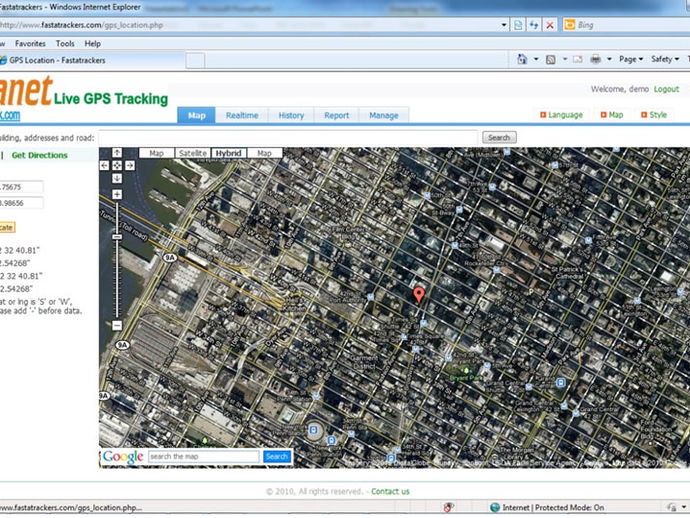Image resolution: width=690 pixels, height=518 pixels.
Task: Open a new browser tab
Action: [195, 60]
